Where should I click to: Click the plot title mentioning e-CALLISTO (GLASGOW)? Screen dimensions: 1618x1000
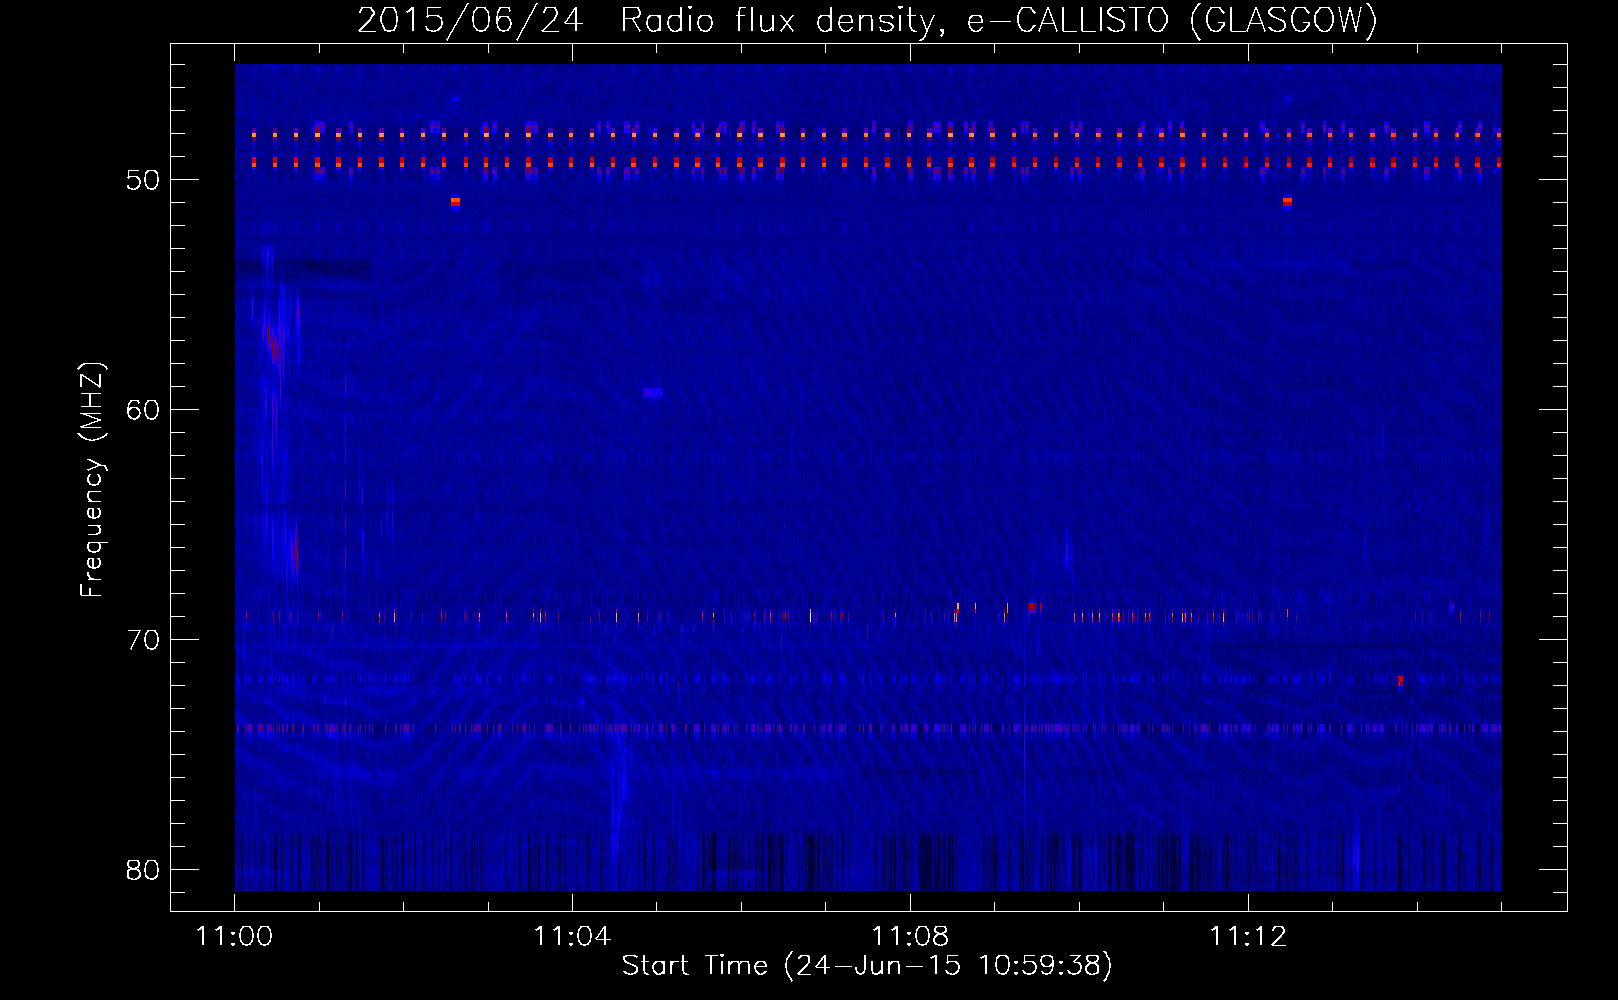pos(867,20)
